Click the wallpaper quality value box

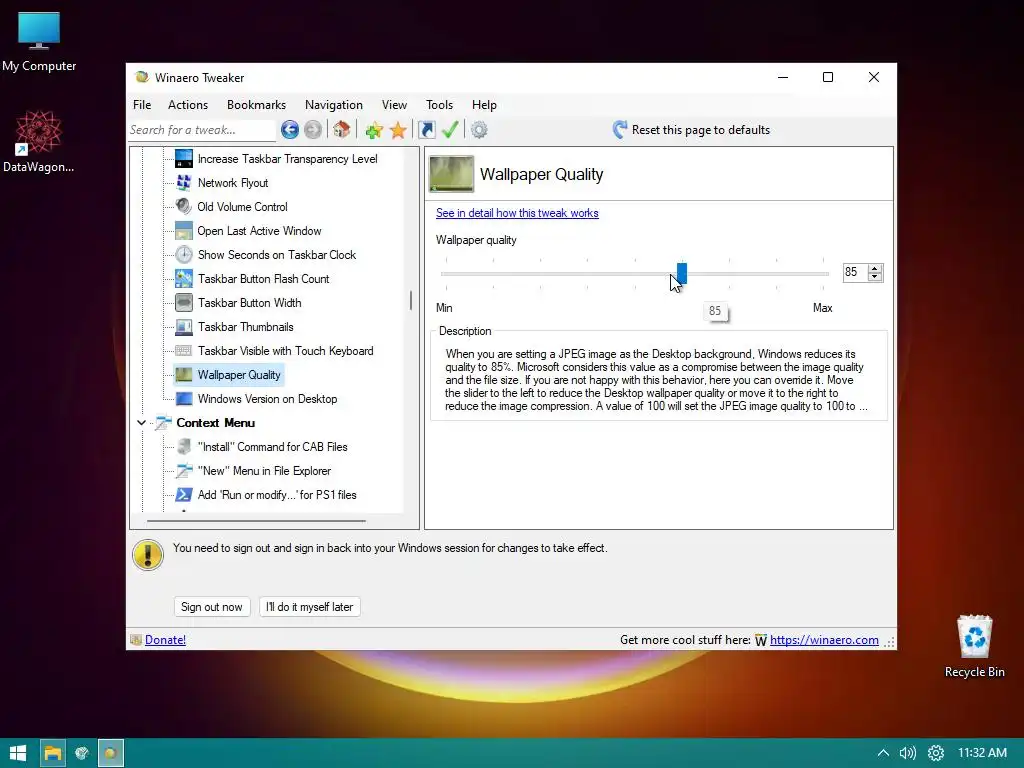tap(855, 272)
